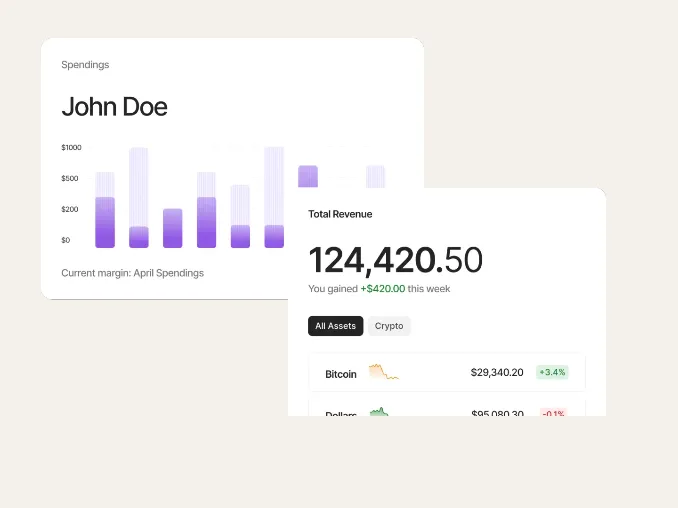Click the $0 axis label
The height and width of the screenshot is (508, 678).
point(65,240)
